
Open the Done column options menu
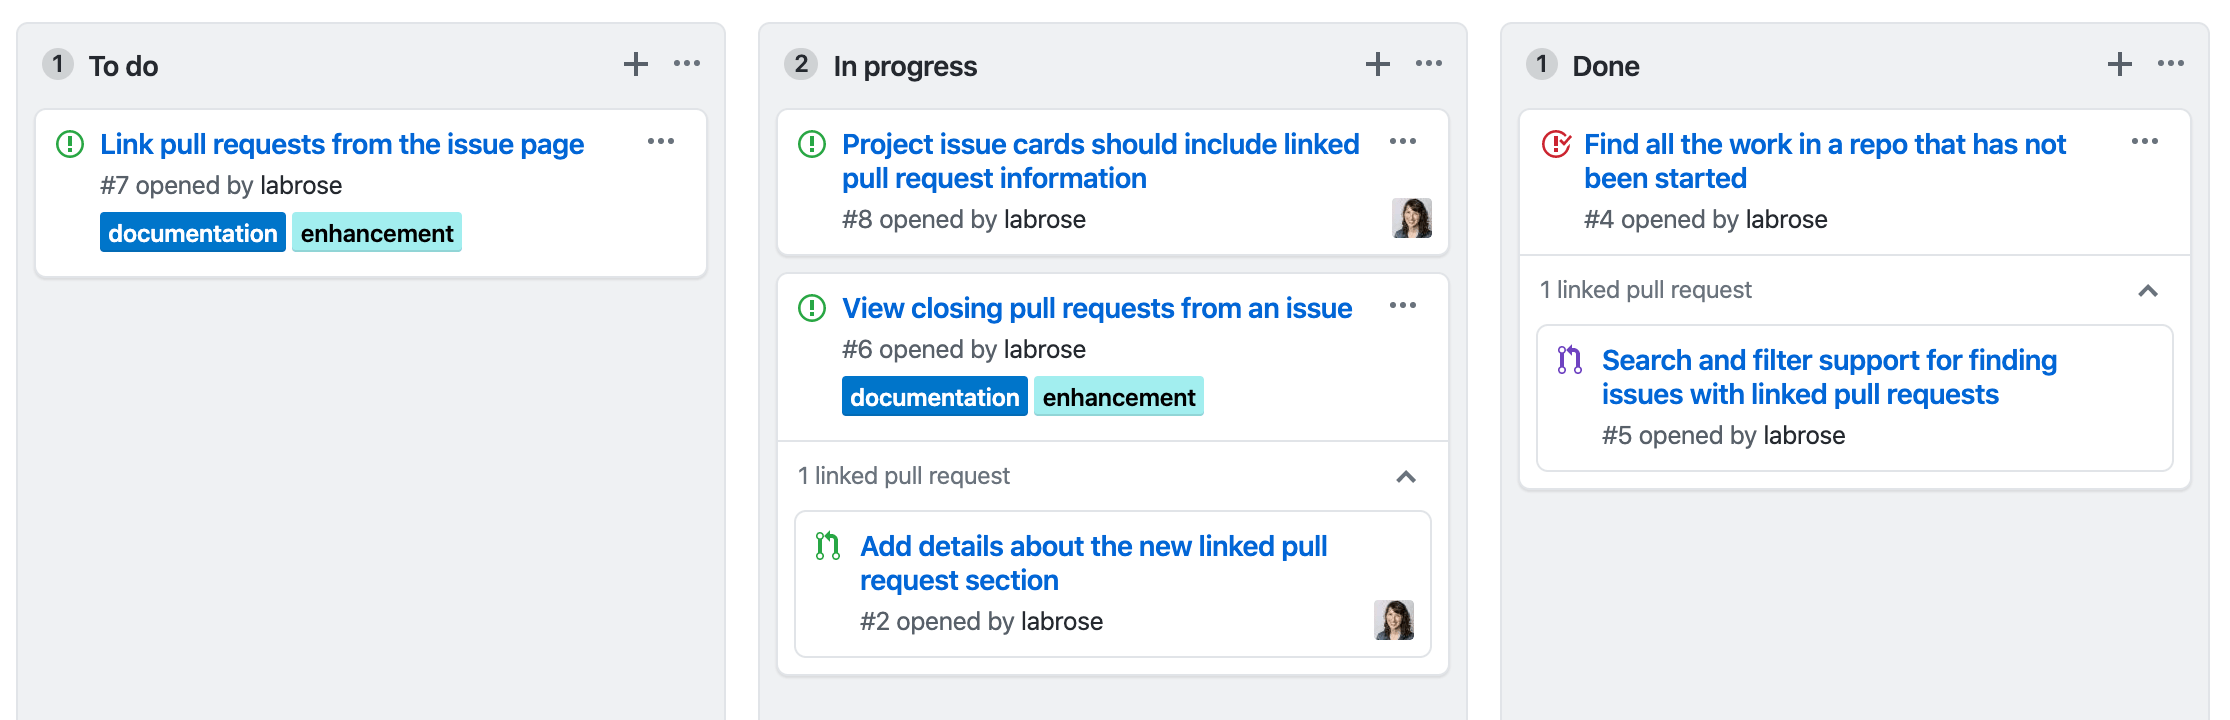2171,64
